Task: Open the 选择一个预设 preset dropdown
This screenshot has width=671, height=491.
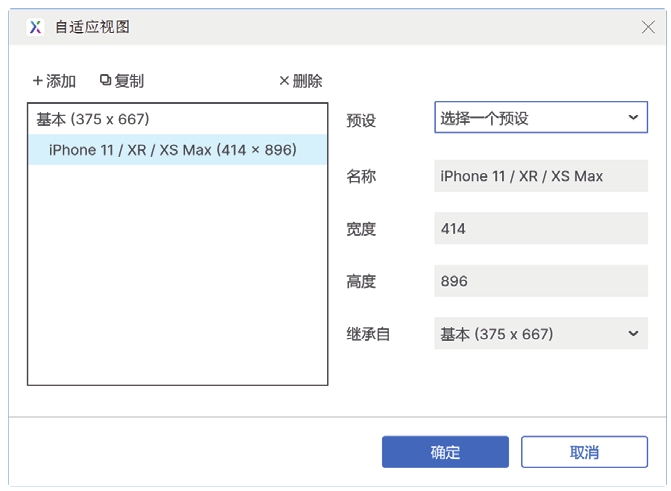Action: click(530, 118)
